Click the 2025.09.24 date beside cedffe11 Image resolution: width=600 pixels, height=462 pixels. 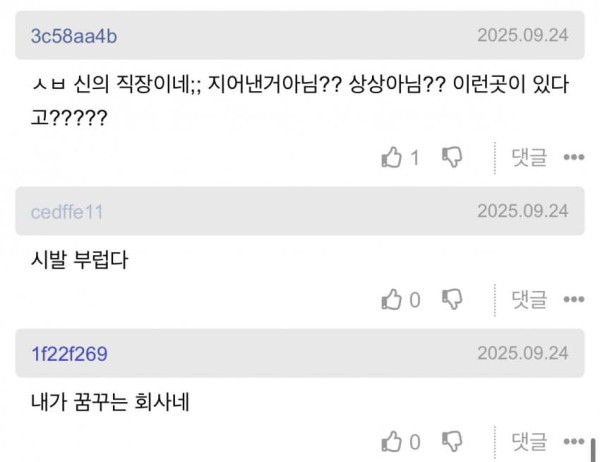(522, 211)
